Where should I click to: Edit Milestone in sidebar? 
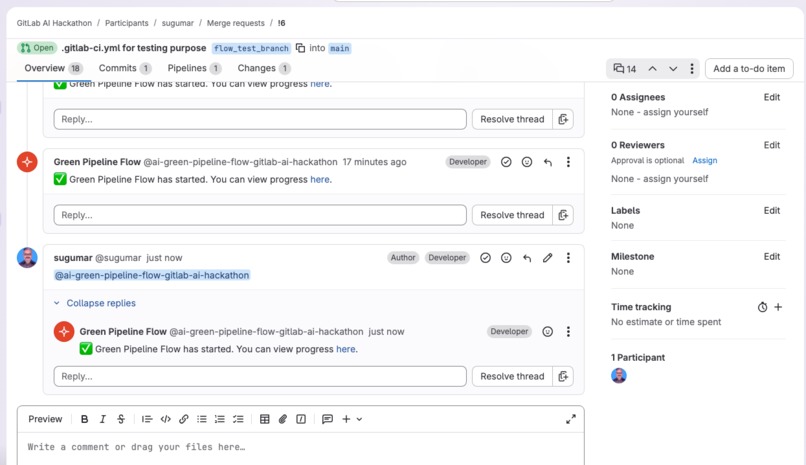[x=772, y=256]
